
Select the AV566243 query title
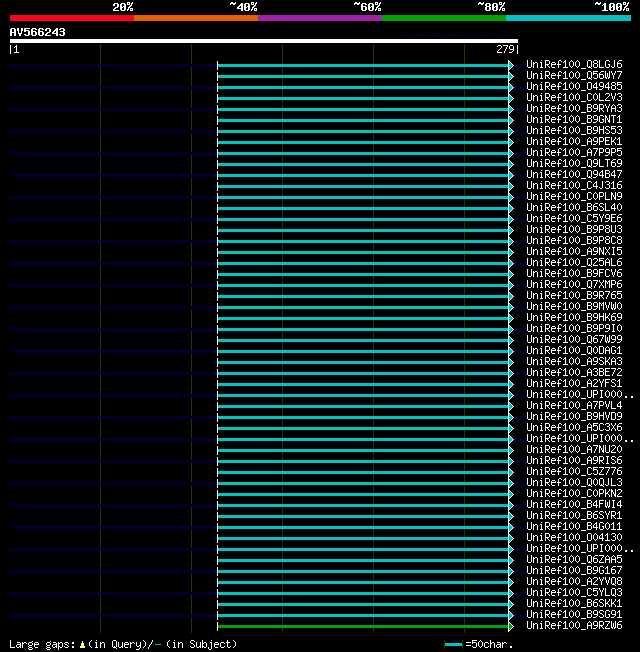[37, 32]
